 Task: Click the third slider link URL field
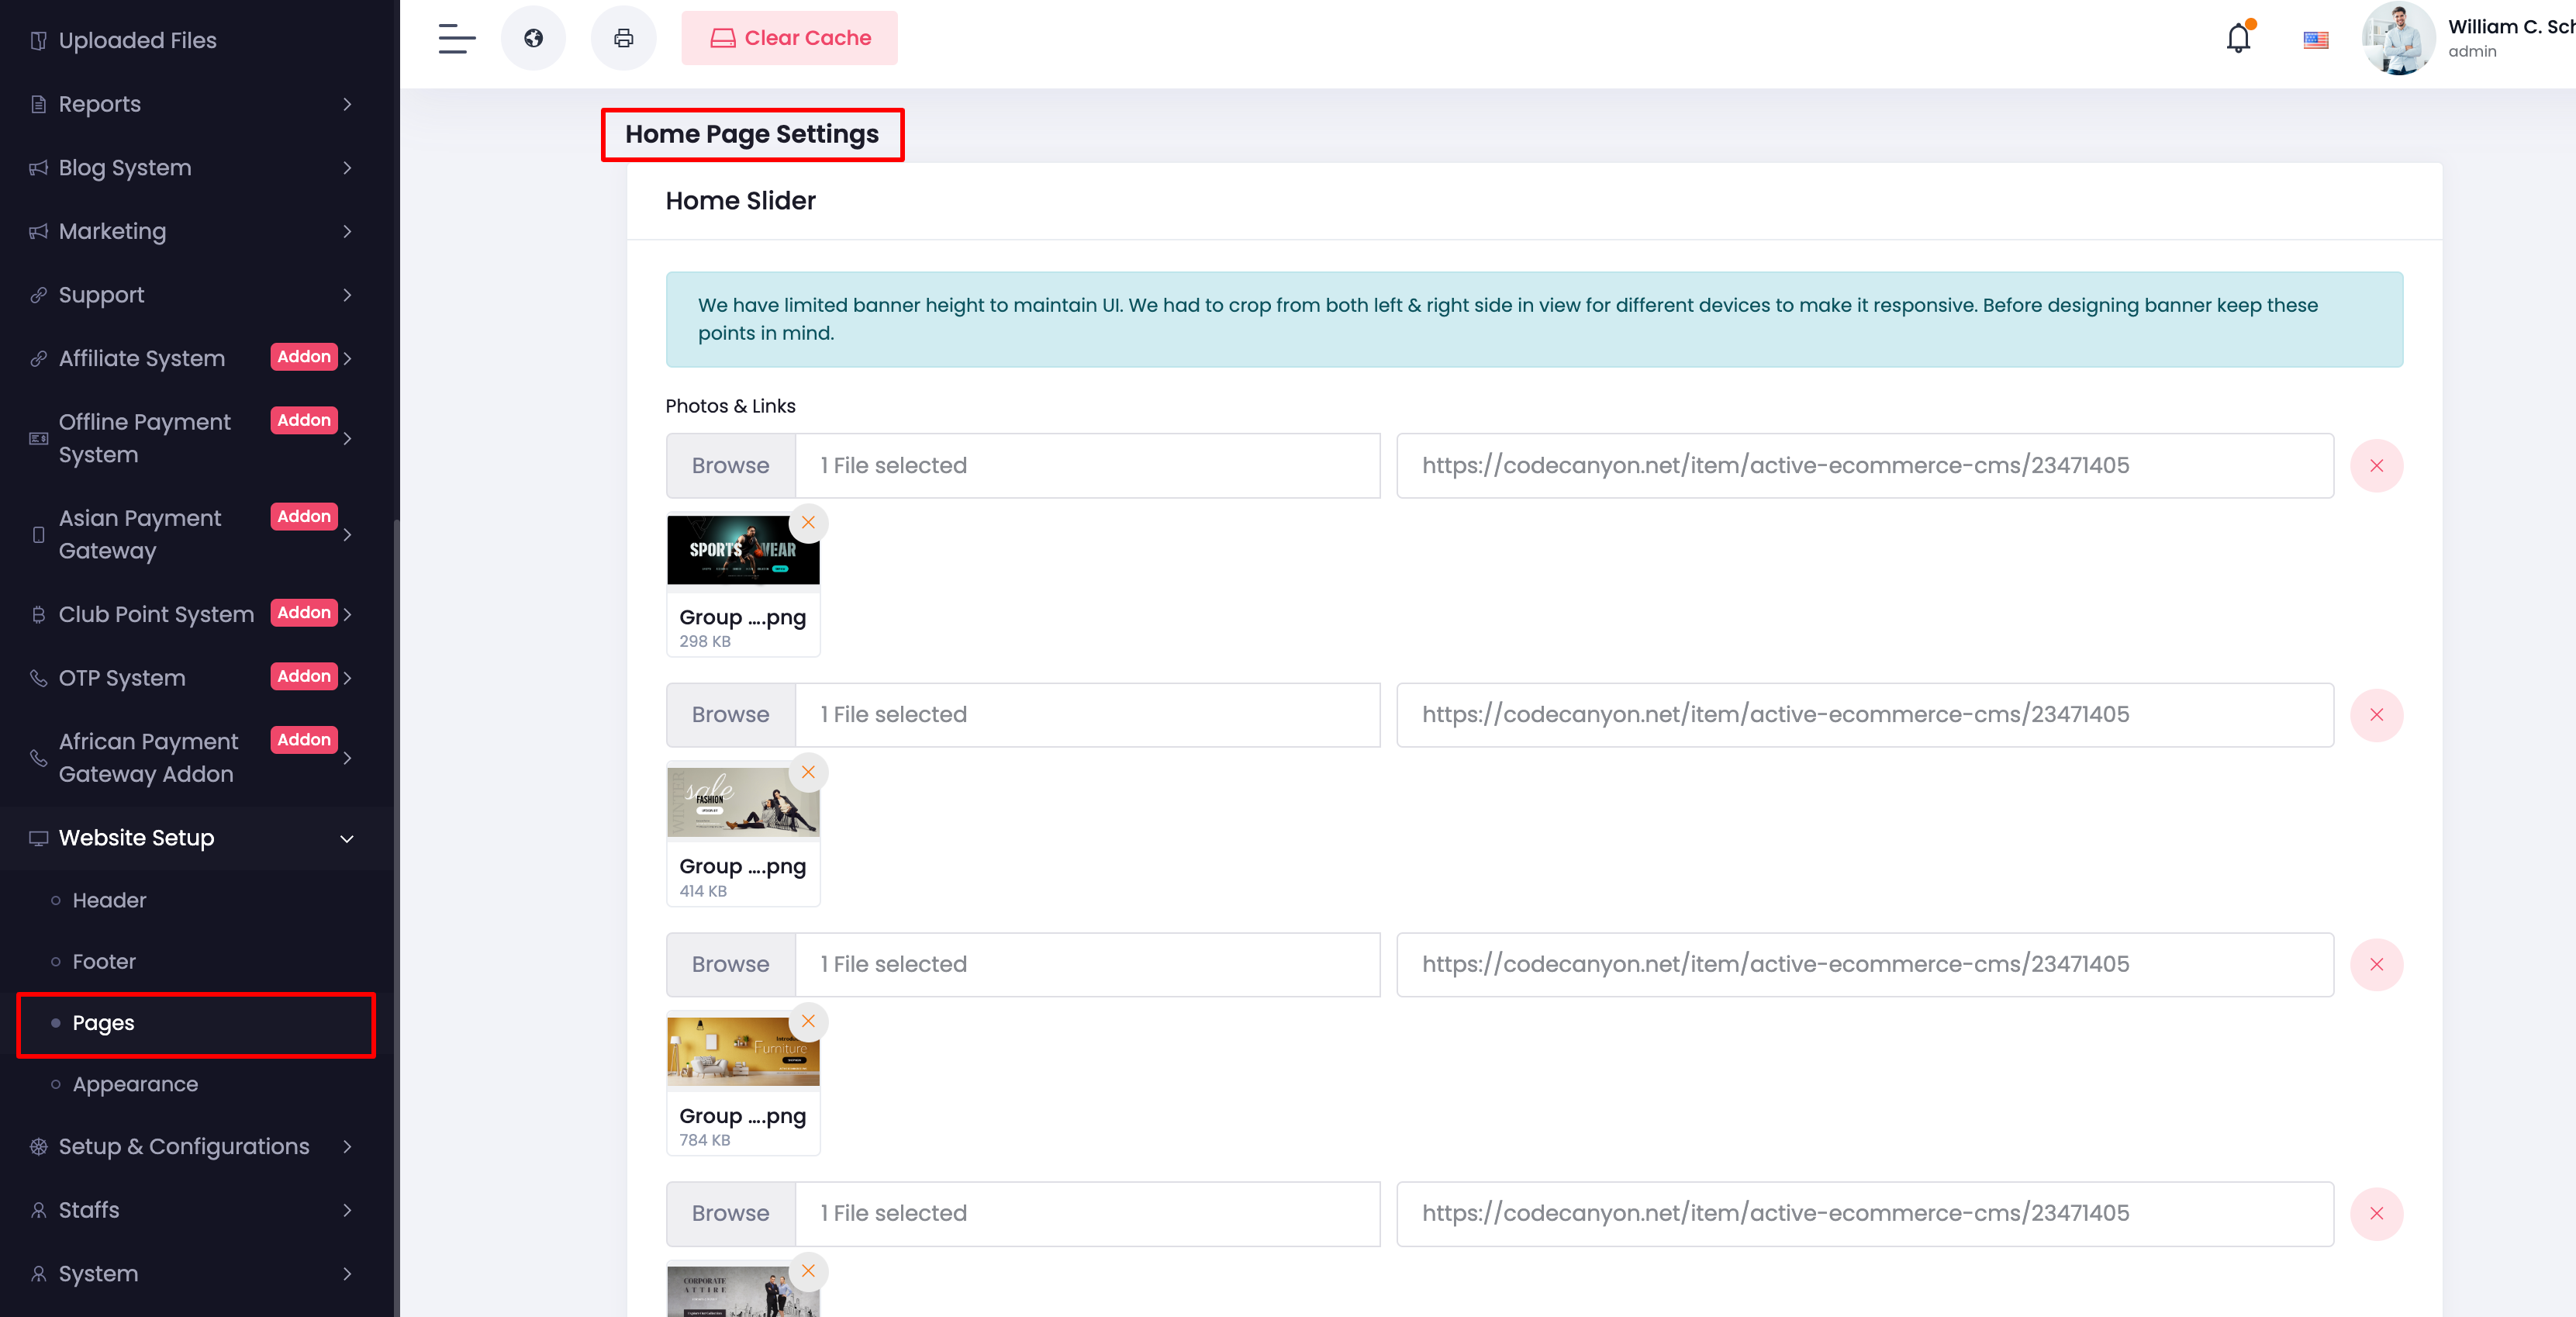click(x=1865, y=964)
